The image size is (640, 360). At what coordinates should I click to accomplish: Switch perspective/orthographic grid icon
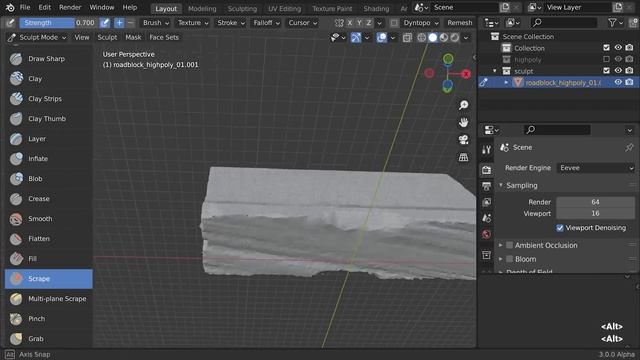point(463,157)
